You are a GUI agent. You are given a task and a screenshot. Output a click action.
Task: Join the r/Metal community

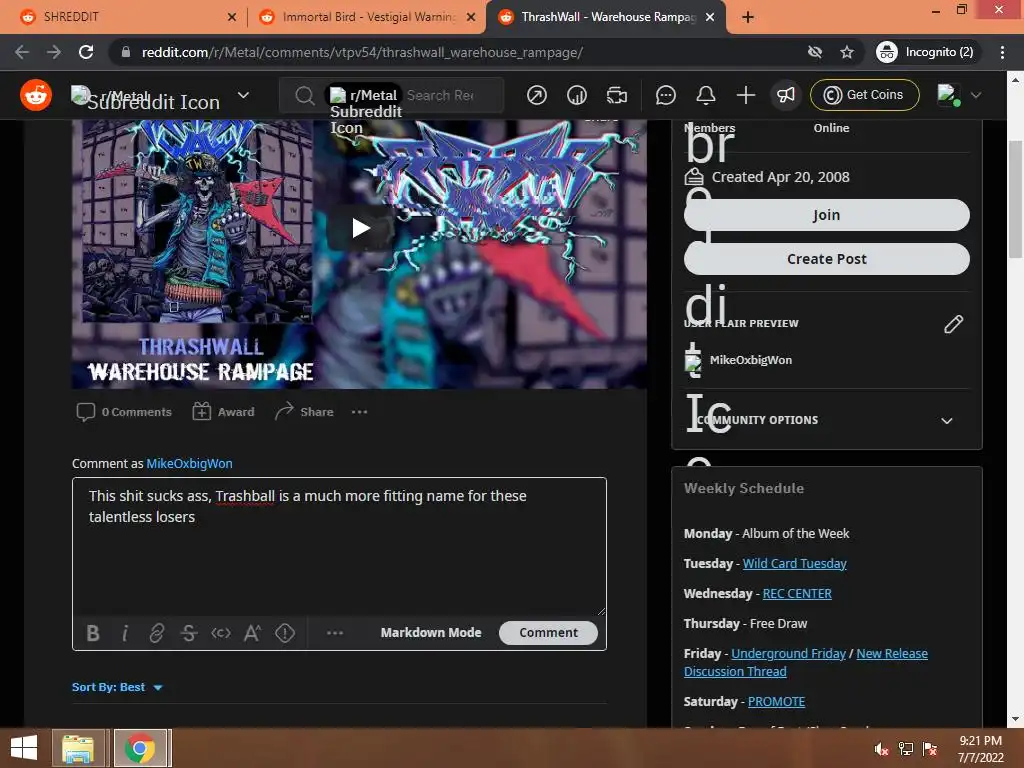pos(826,215)
